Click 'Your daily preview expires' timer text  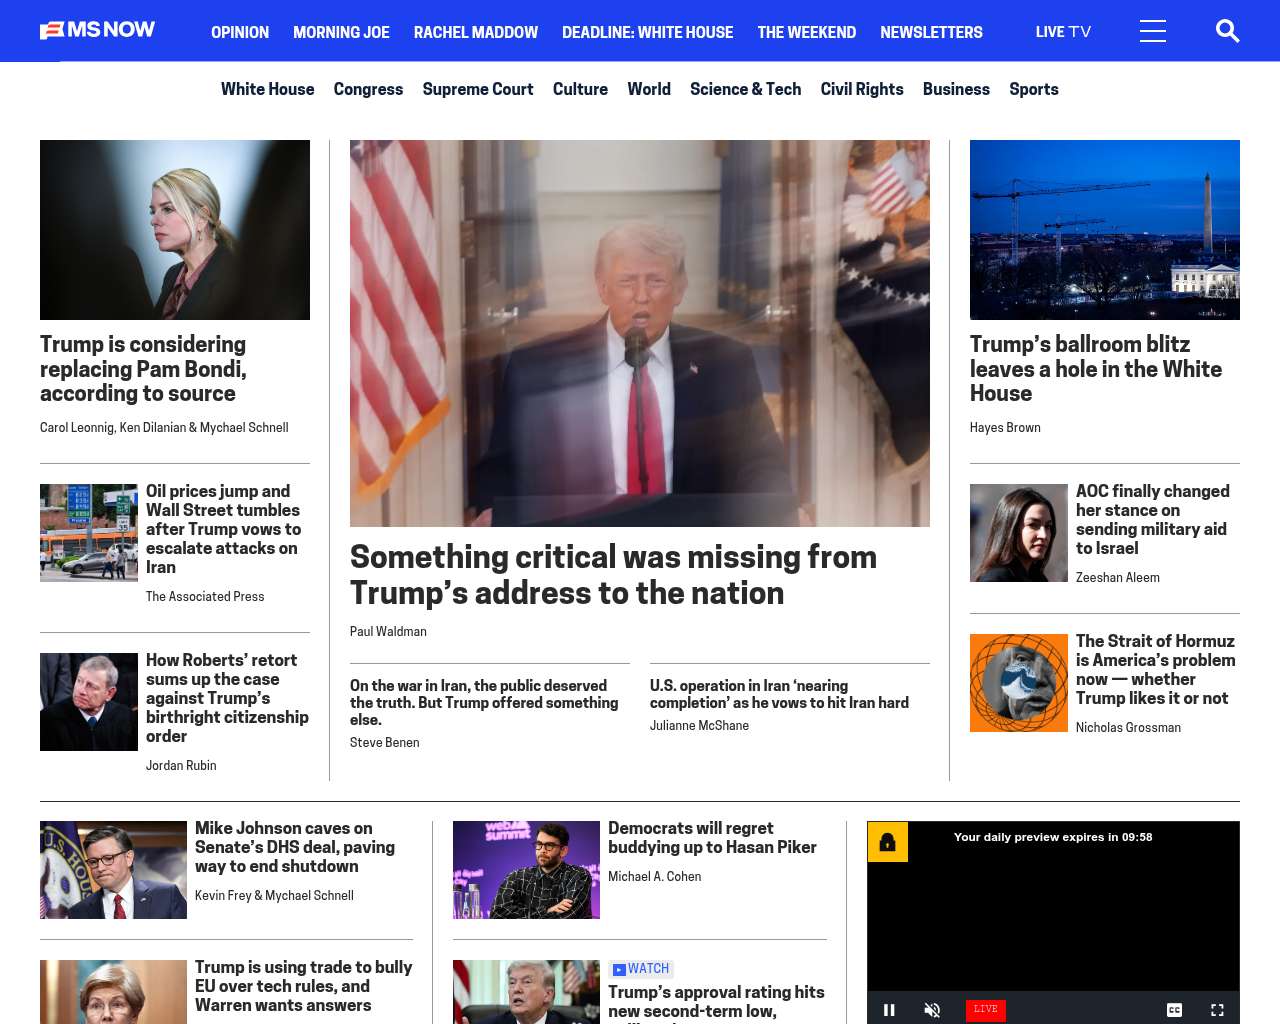(1053, 837)
